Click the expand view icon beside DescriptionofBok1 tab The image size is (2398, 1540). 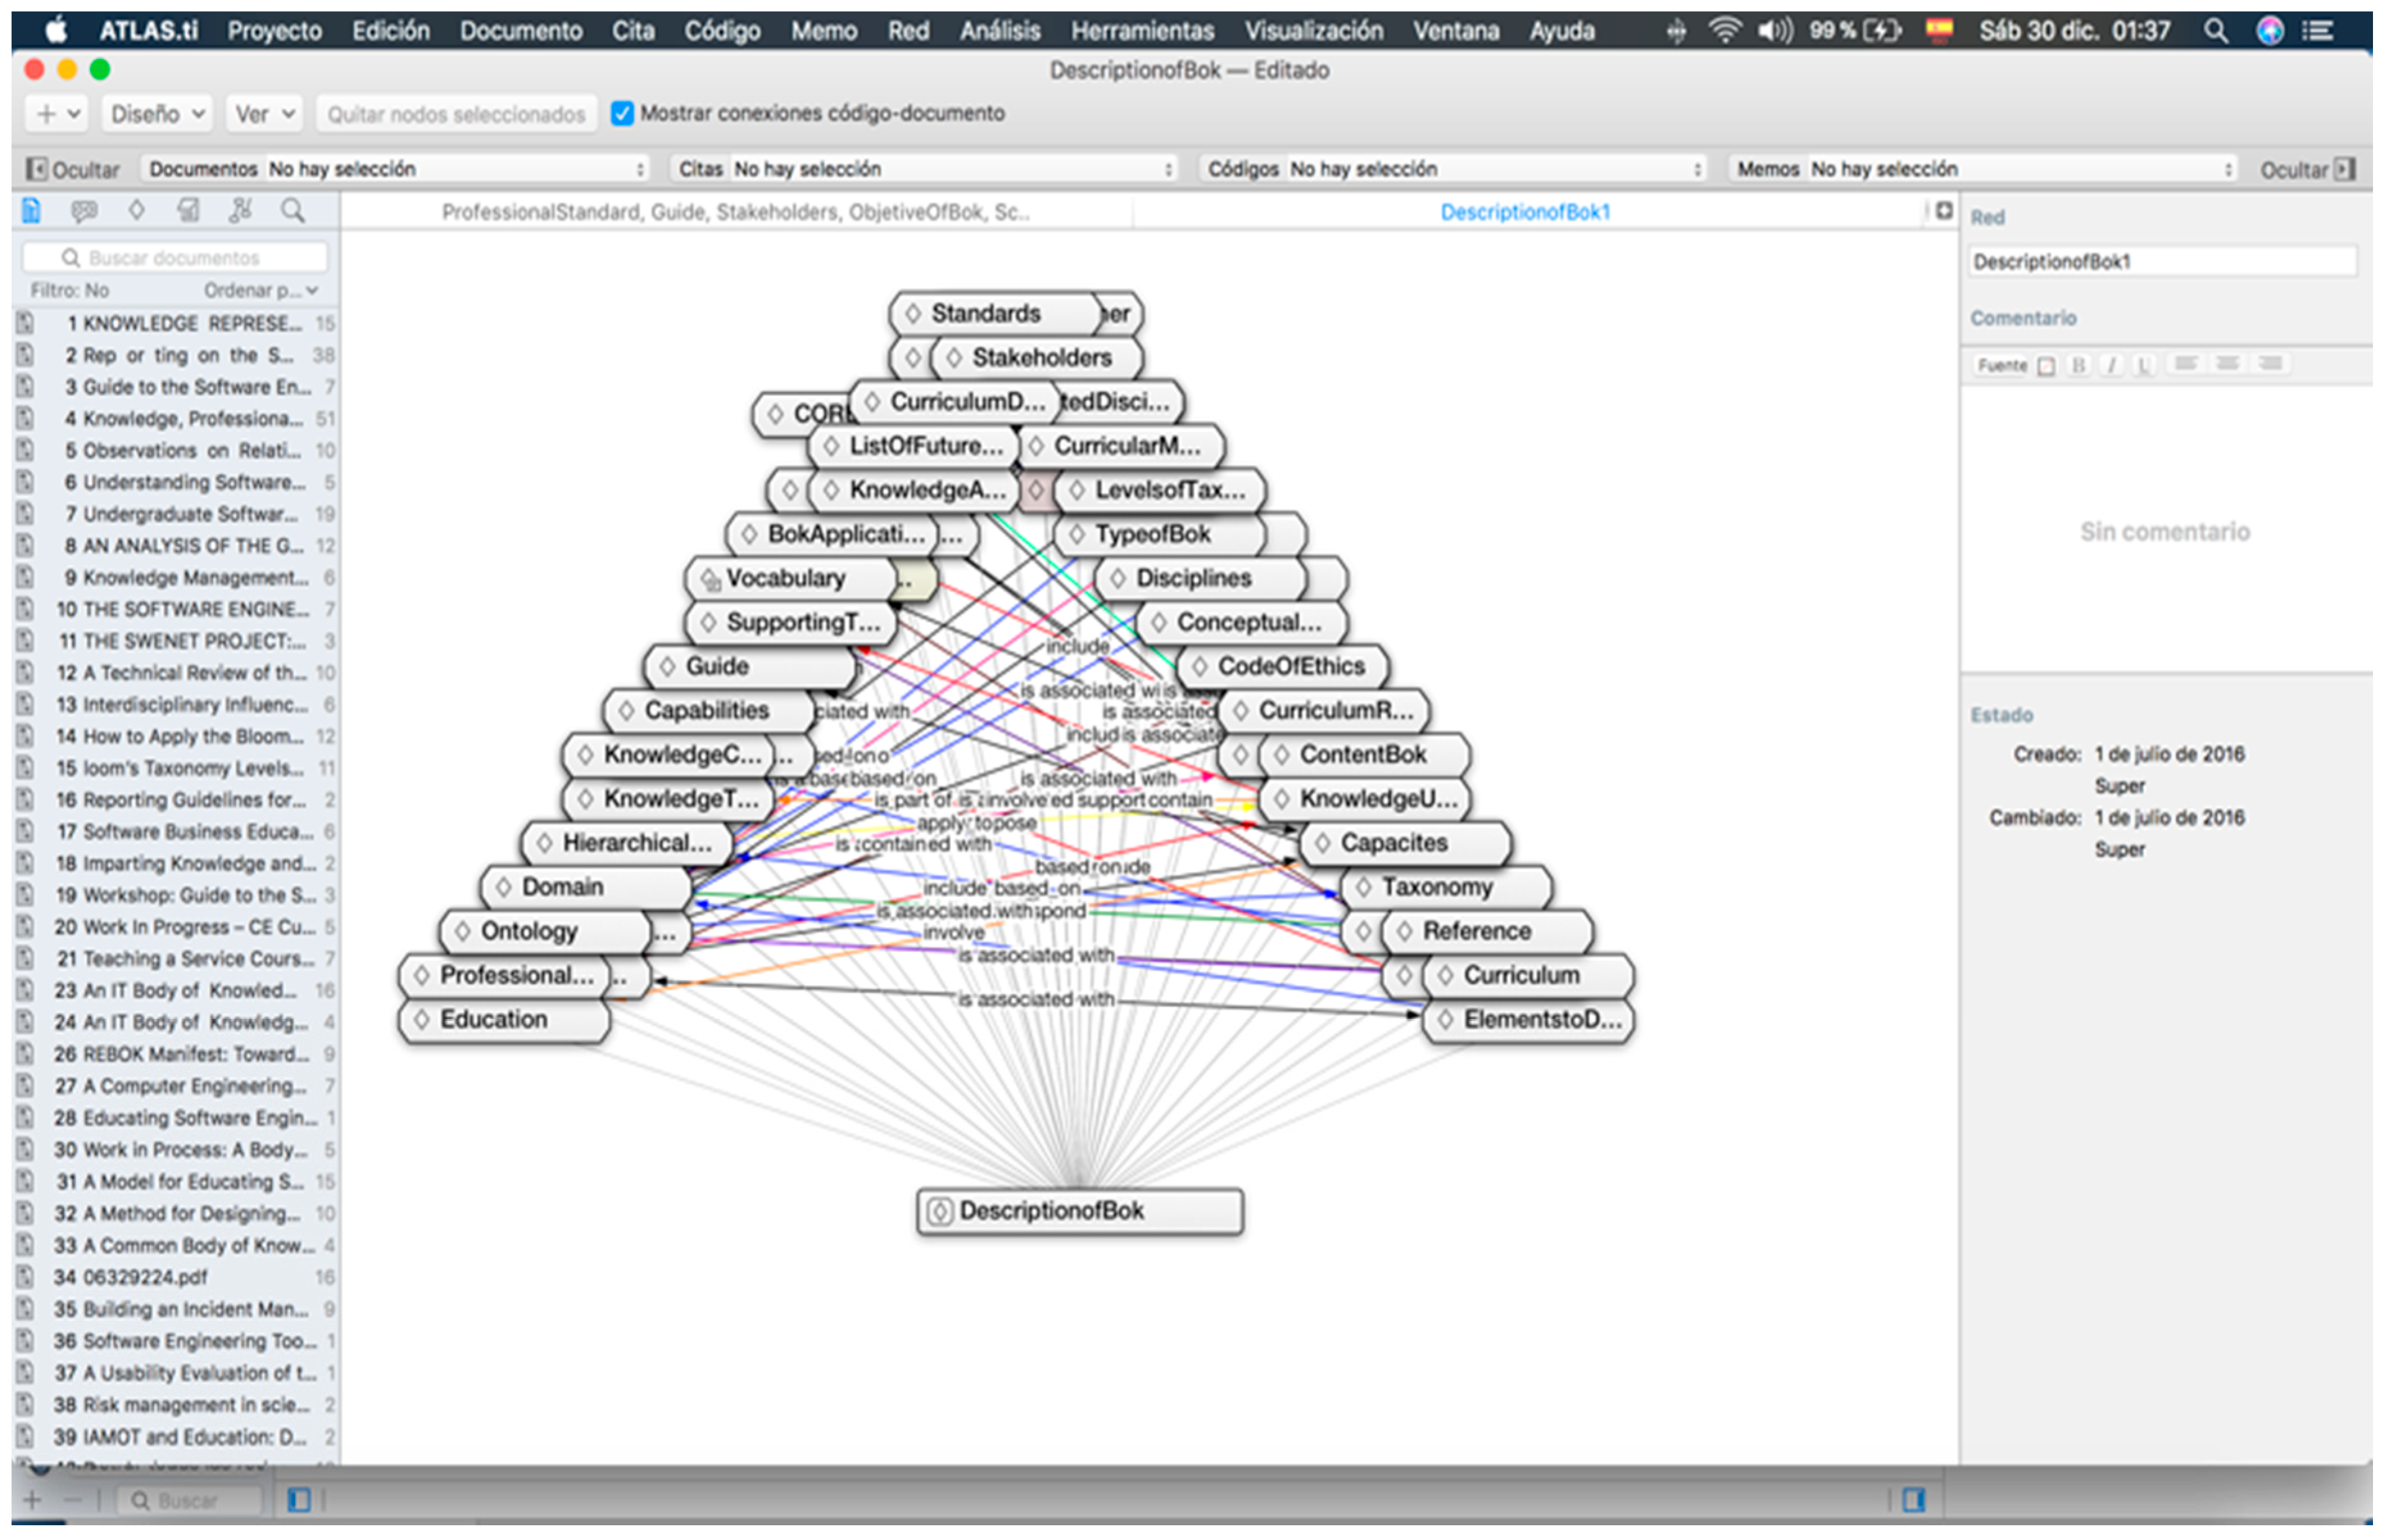(1944, 211)
